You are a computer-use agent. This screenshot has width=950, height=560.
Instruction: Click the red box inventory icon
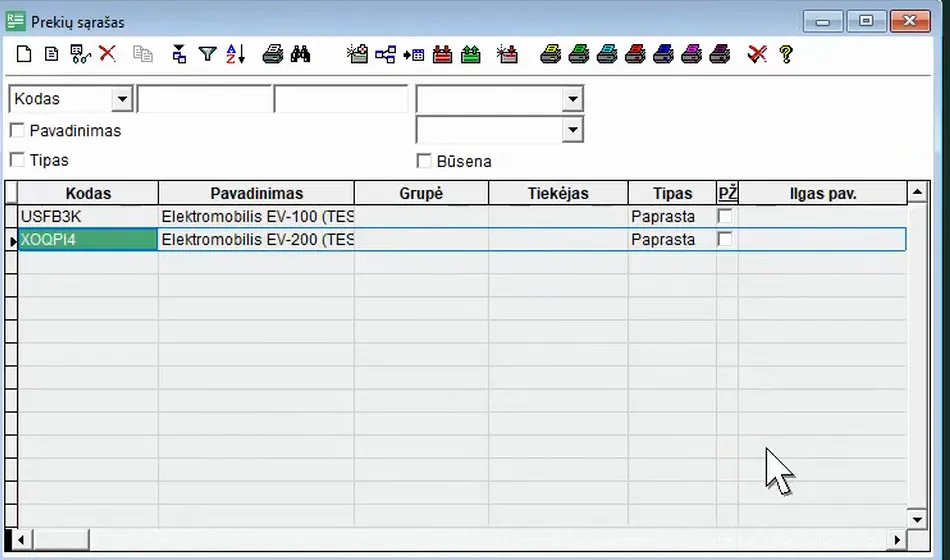point(442,54)
